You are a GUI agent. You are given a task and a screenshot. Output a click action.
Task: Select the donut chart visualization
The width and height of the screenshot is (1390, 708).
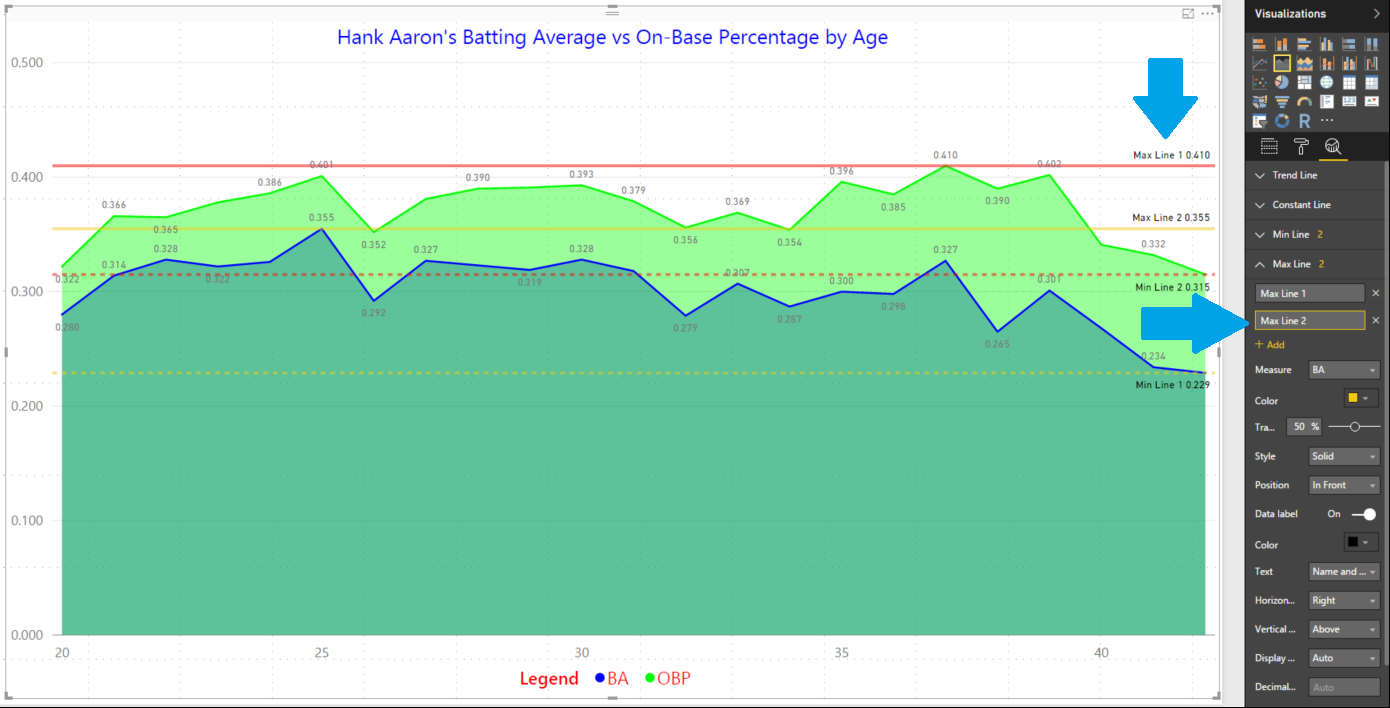click(x=1281, y=120)
